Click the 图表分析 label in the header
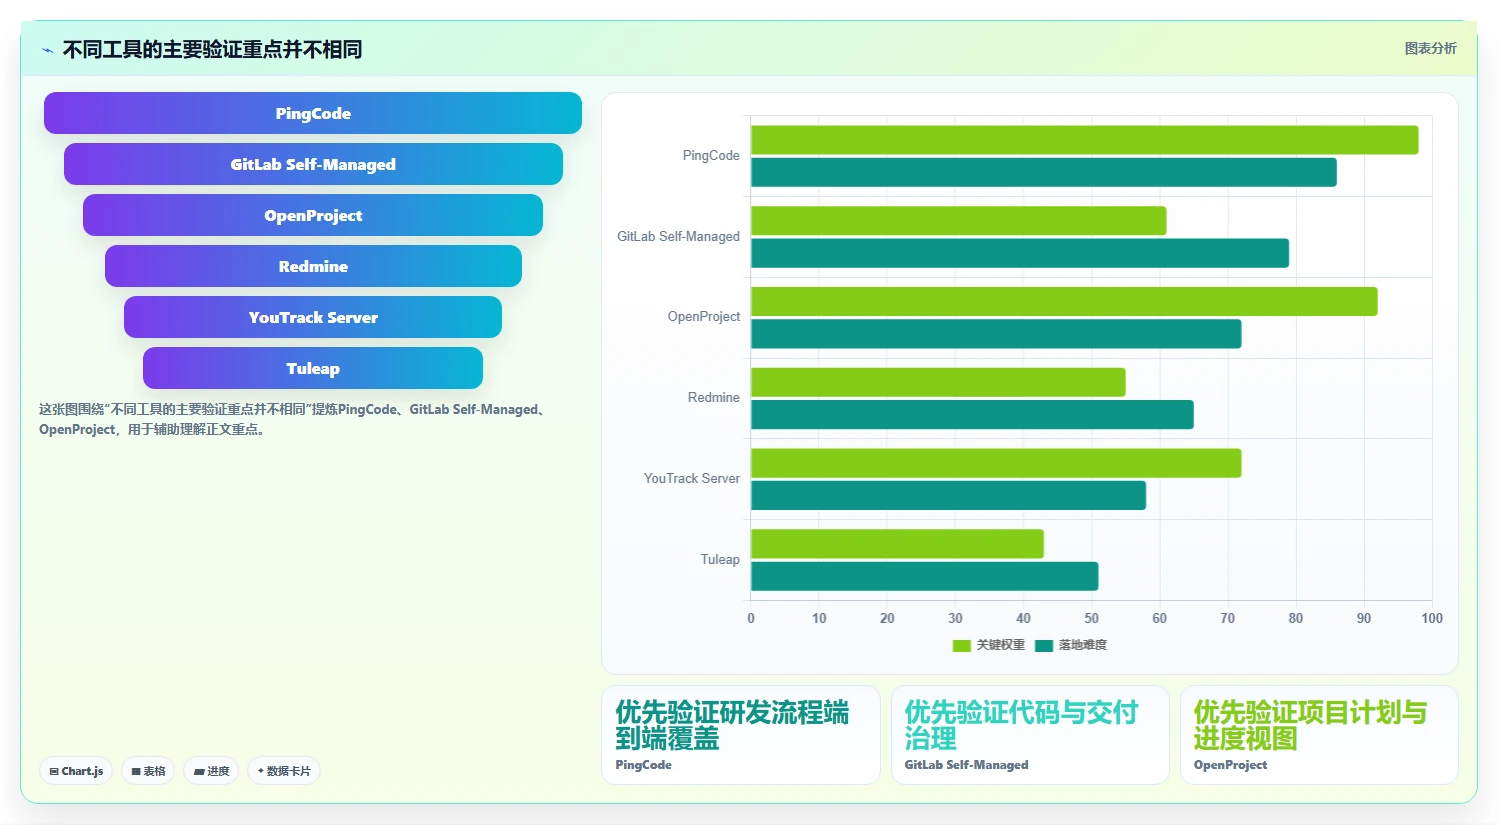 click(x=1431, y=48)
